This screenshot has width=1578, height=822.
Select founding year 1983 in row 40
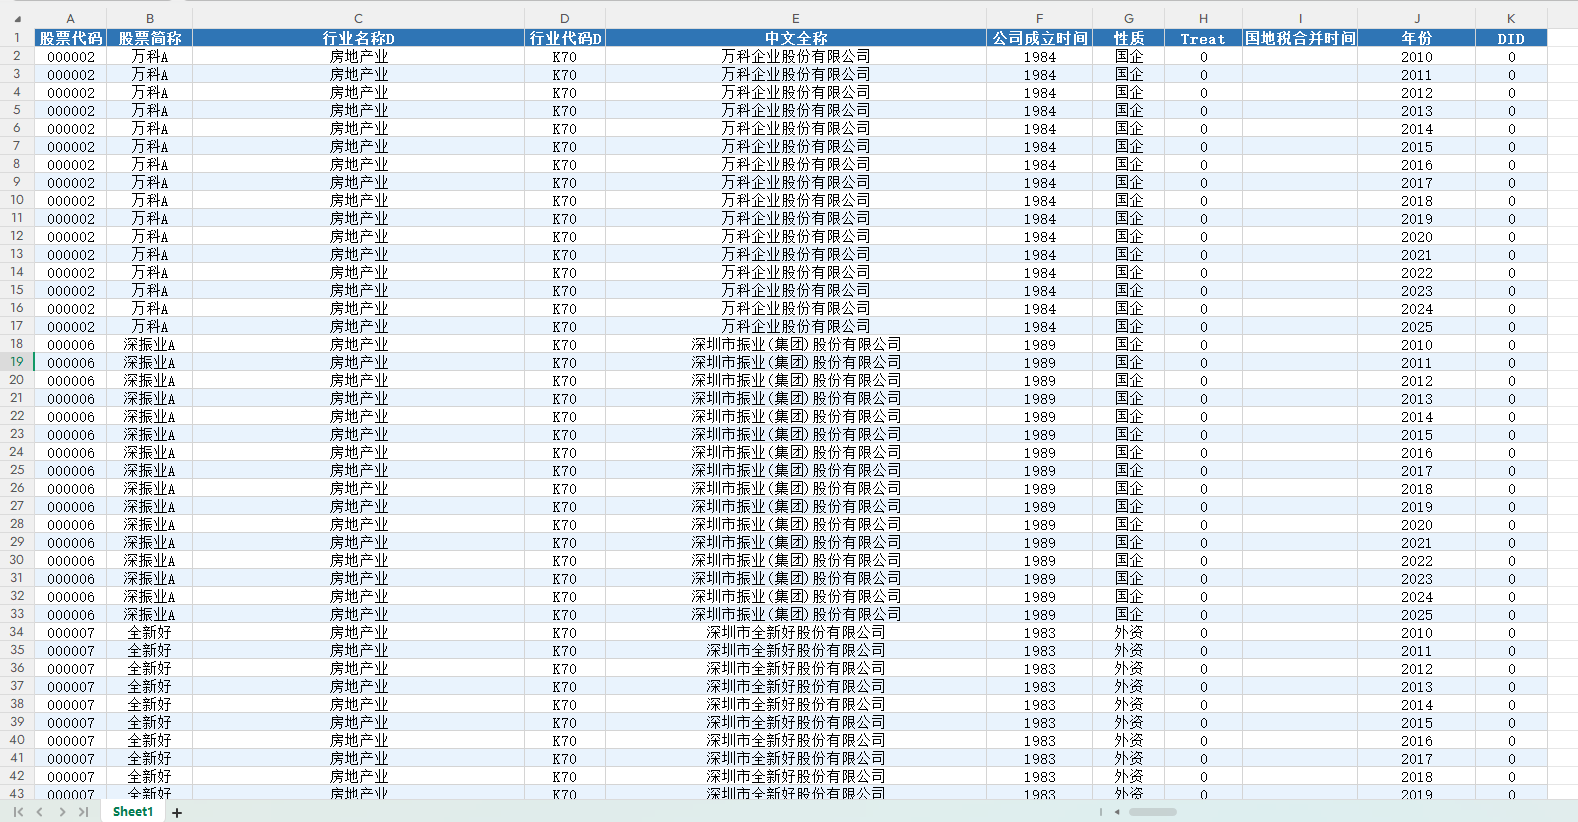1039,740
